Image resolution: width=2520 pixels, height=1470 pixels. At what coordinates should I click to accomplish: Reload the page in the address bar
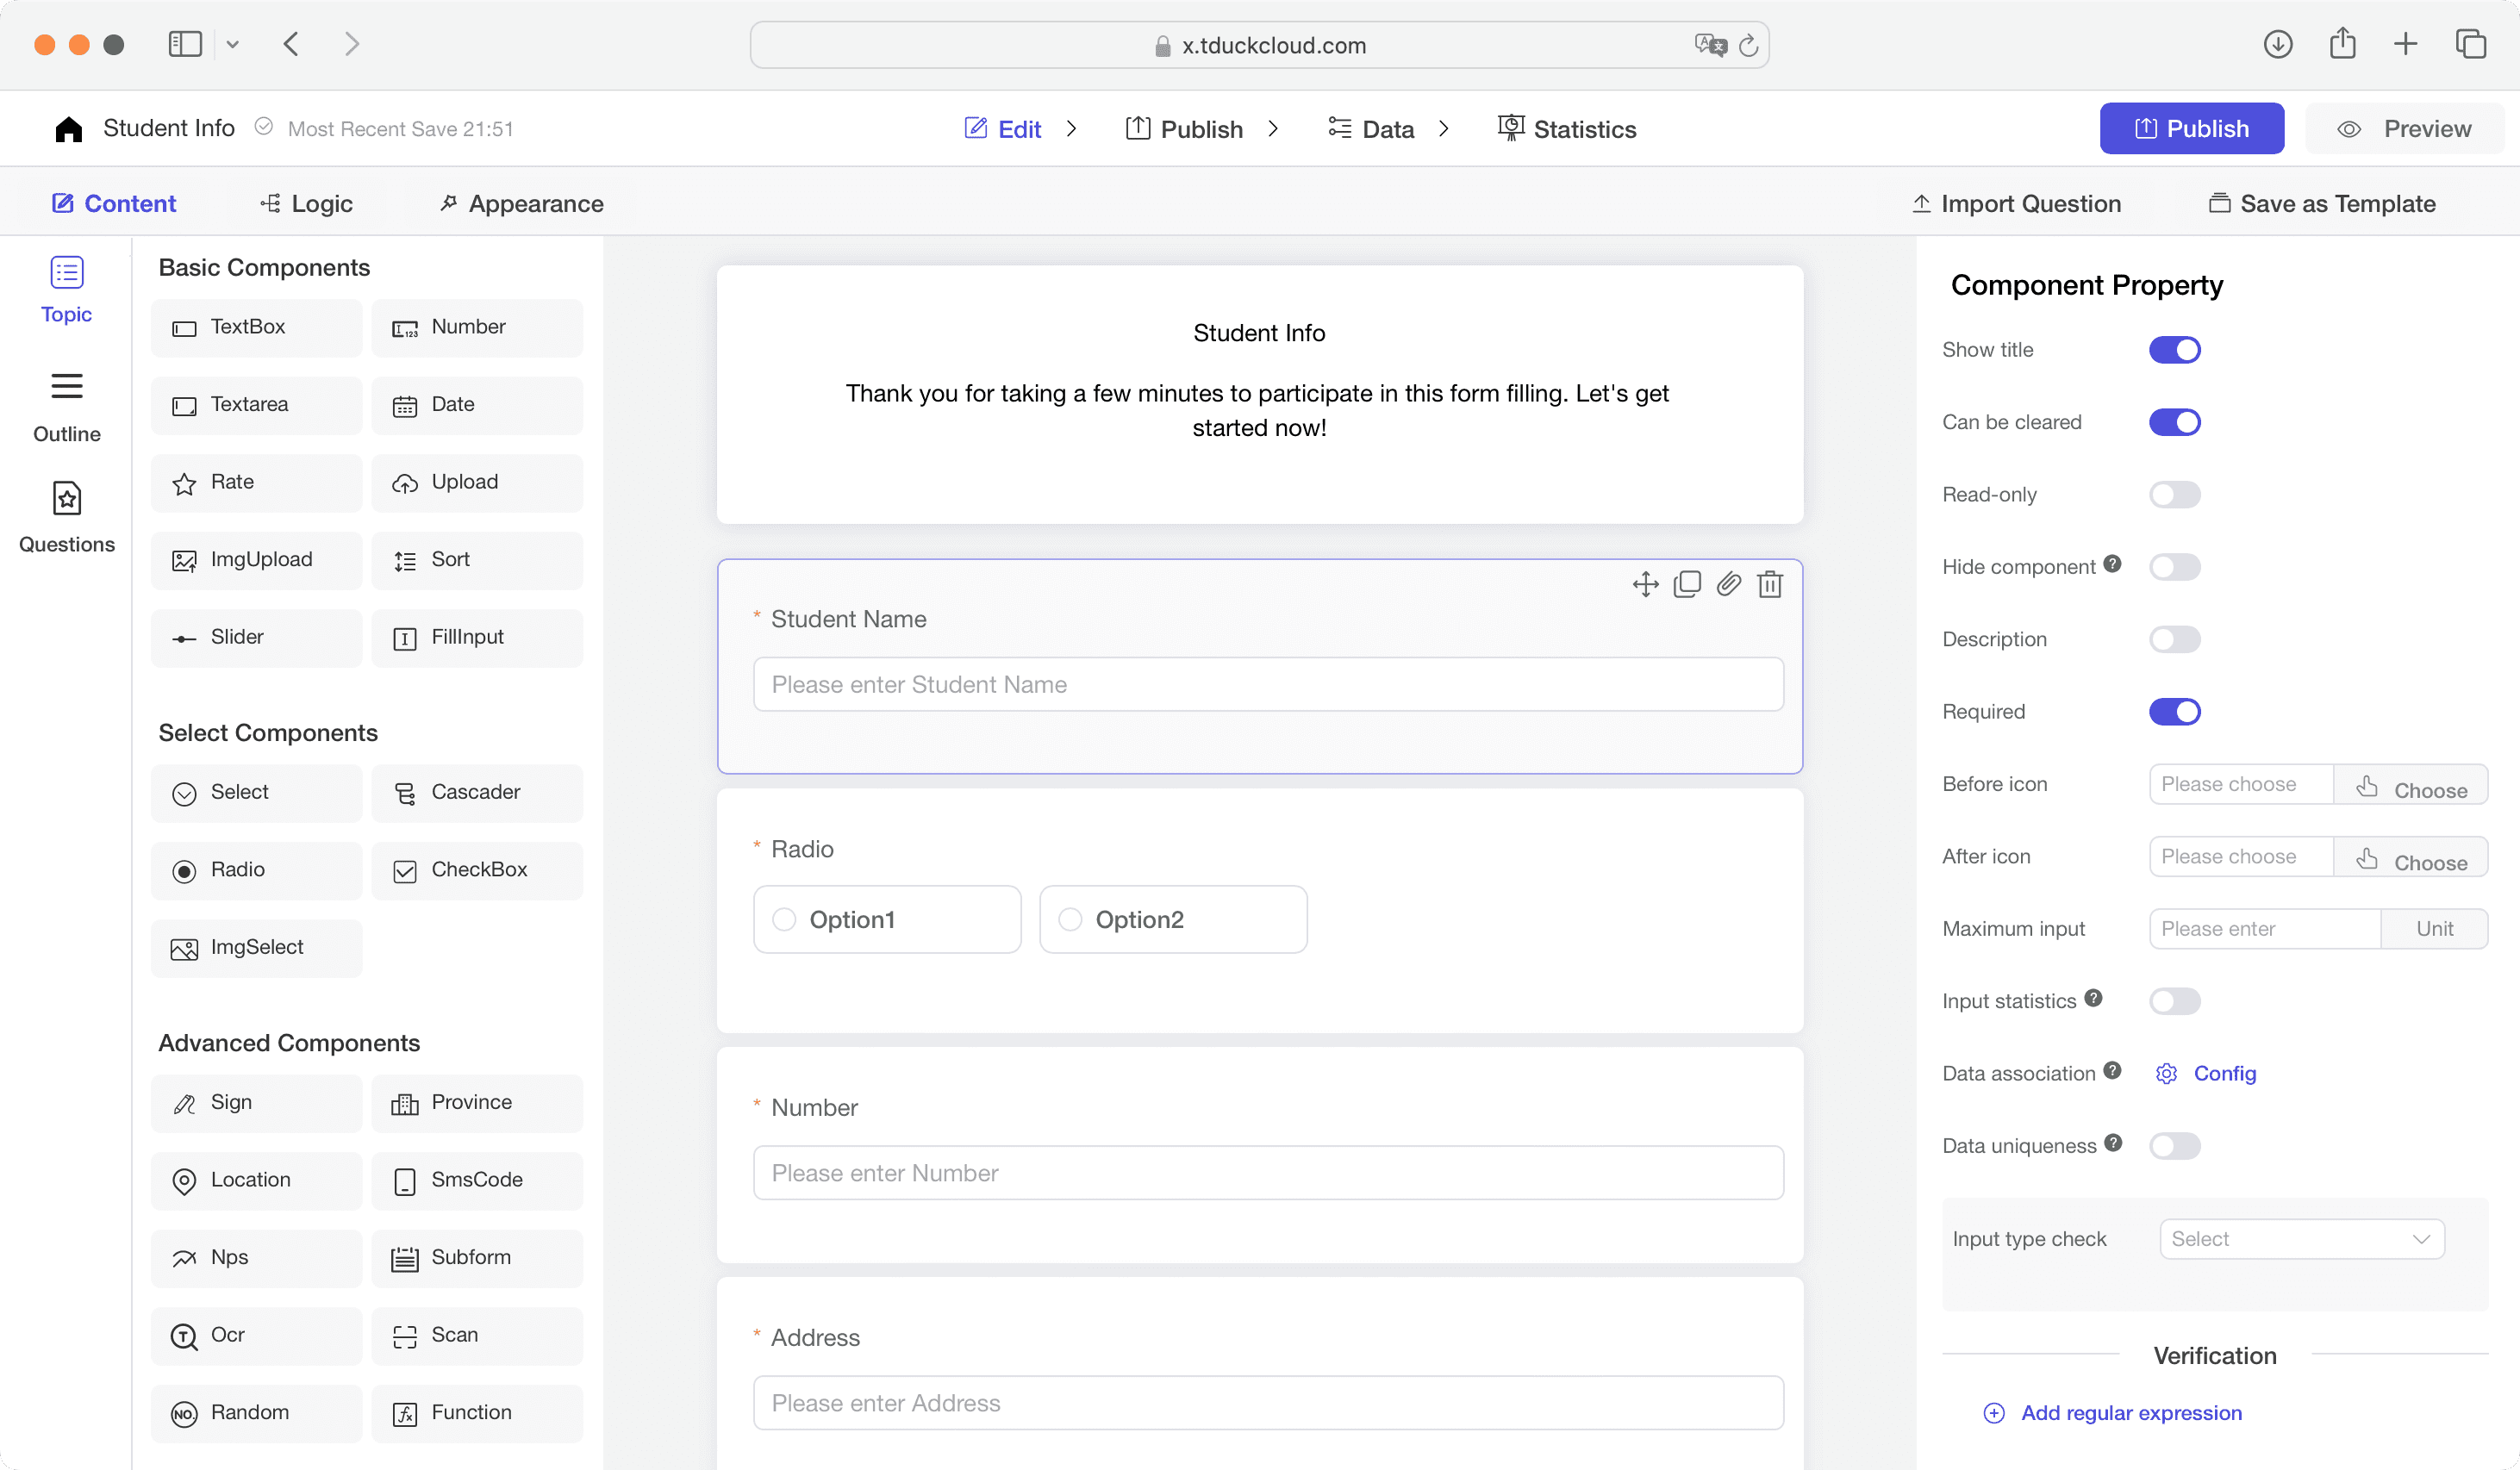click(x=1748, y=45)
